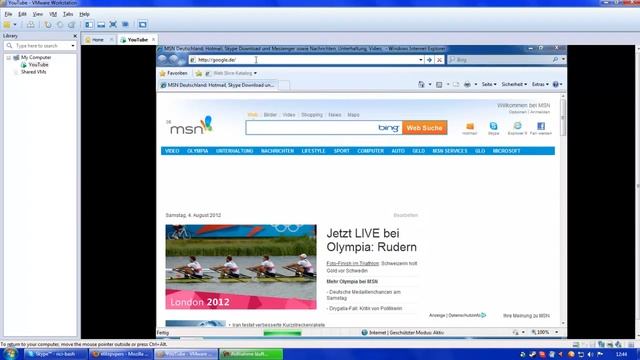Viewport: 640px width, 360px height.
Task: Click the send Ctrl+Alt+Del toolbar icon
Action: pos(31,24)
